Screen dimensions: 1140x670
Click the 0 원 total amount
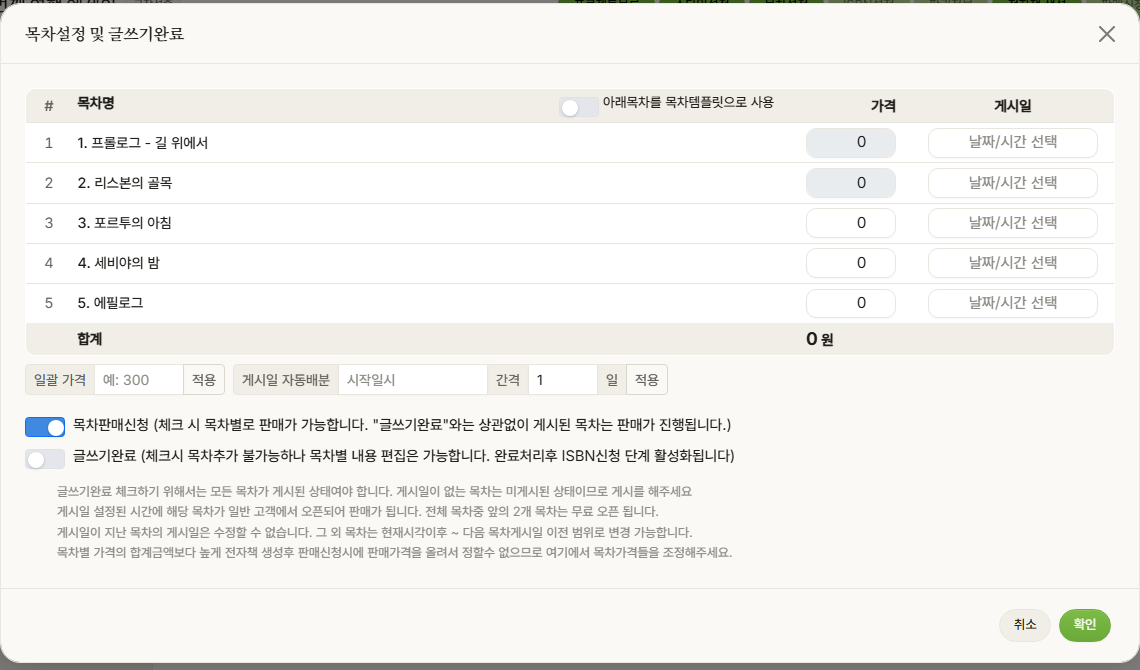(820, 339)
